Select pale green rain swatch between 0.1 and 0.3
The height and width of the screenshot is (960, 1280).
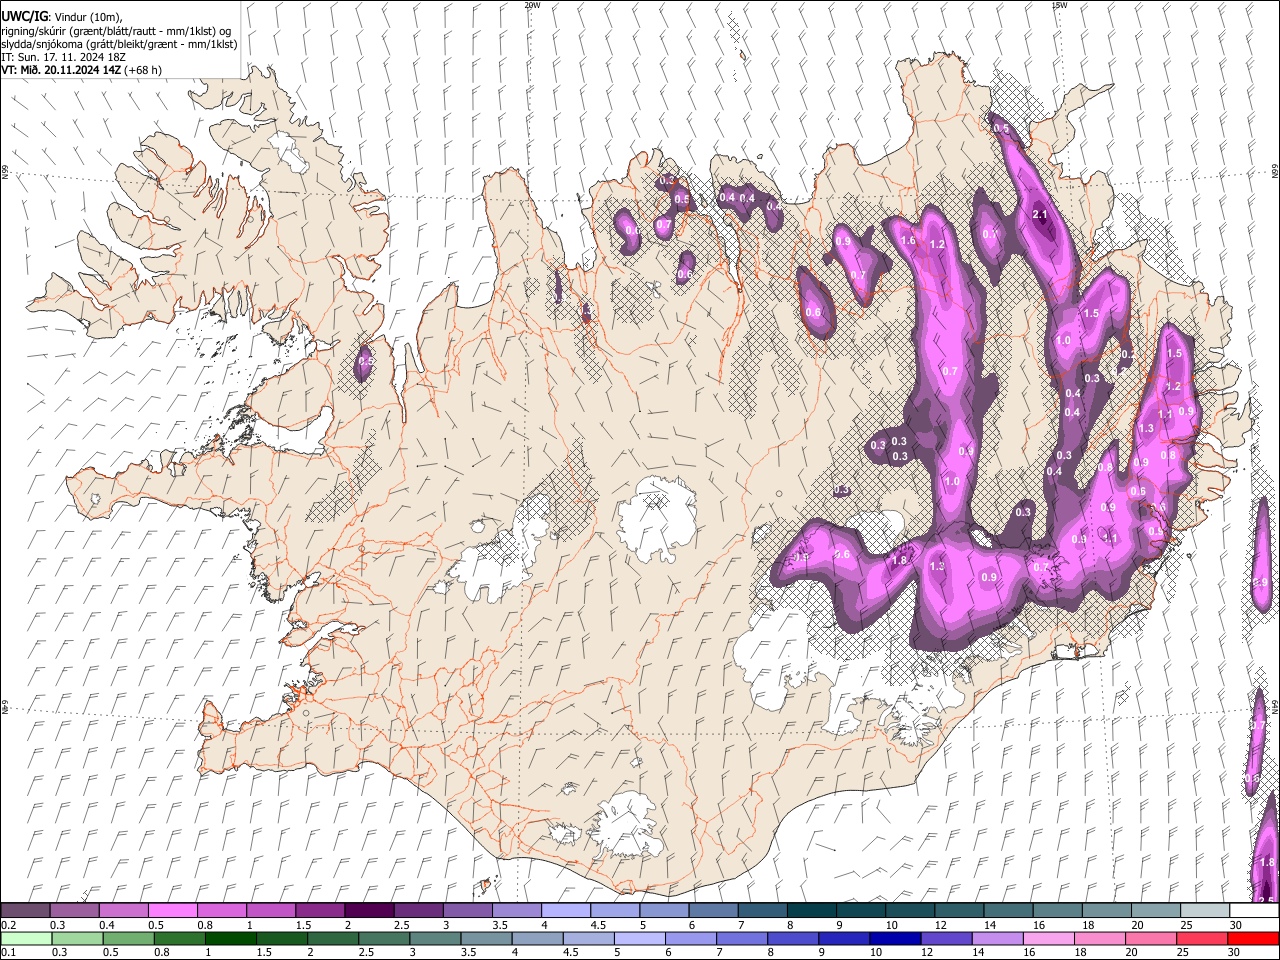pyautogui.click(x=26, y=938)
